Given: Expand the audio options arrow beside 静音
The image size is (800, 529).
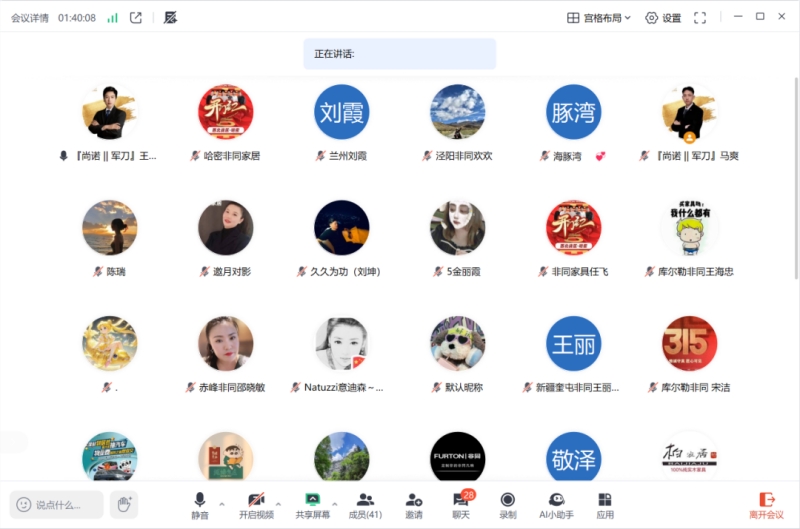Looking at the screenshot, I should 222,504.
